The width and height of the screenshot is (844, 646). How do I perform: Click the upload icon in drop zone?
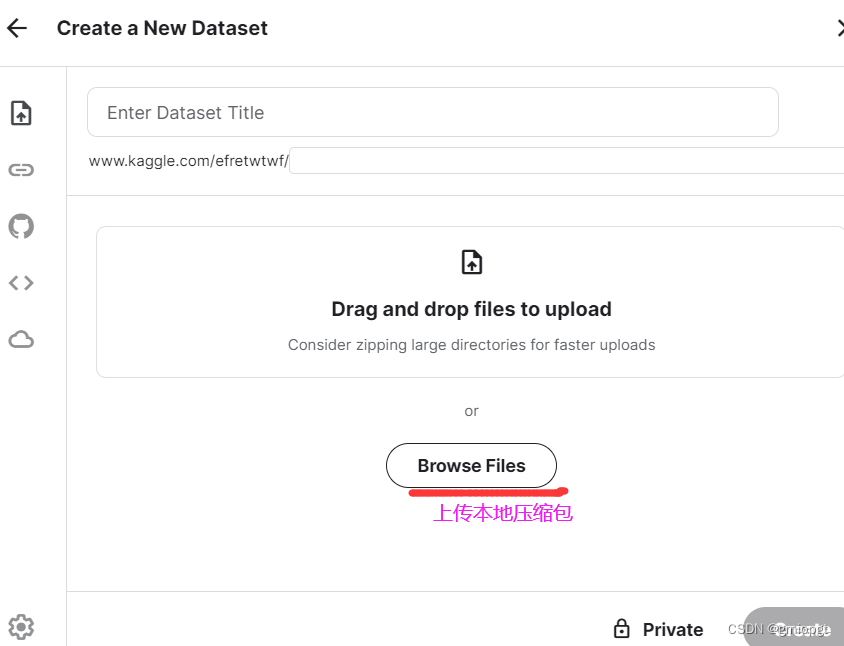pyautogui.click(x=471, y=262)
